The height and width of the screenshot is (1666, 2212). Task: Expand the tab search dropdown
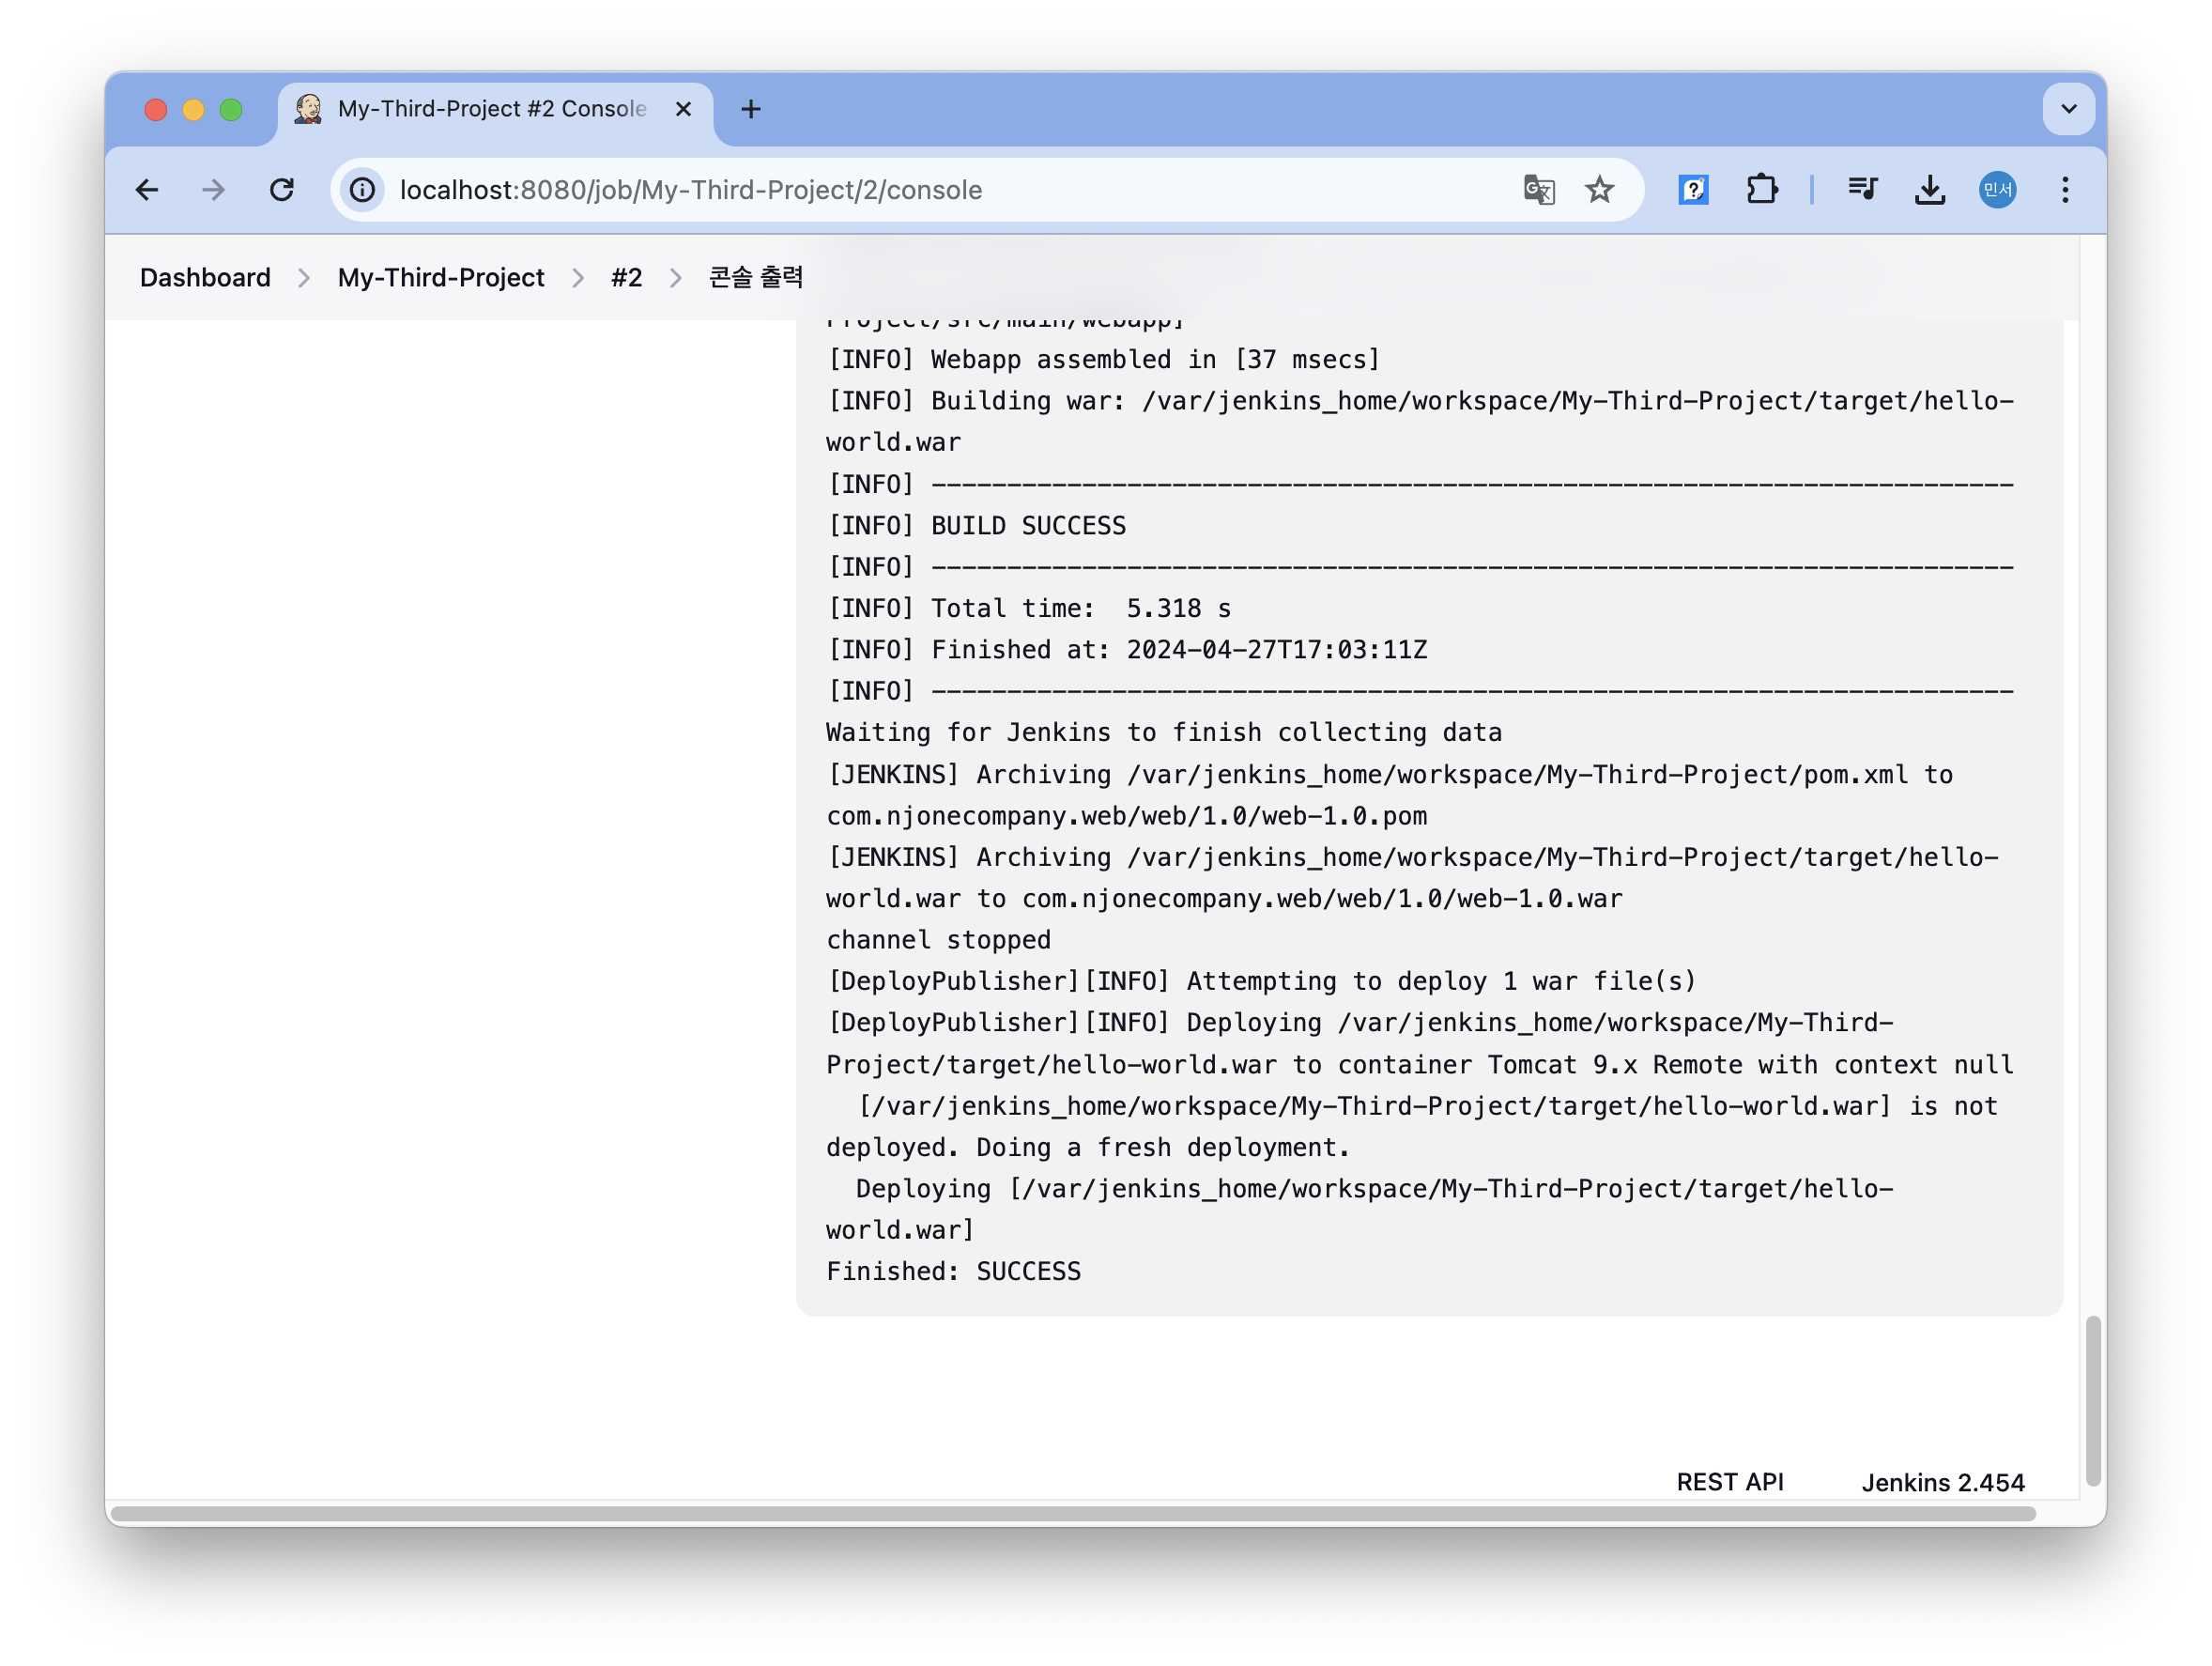(2068, 109)
